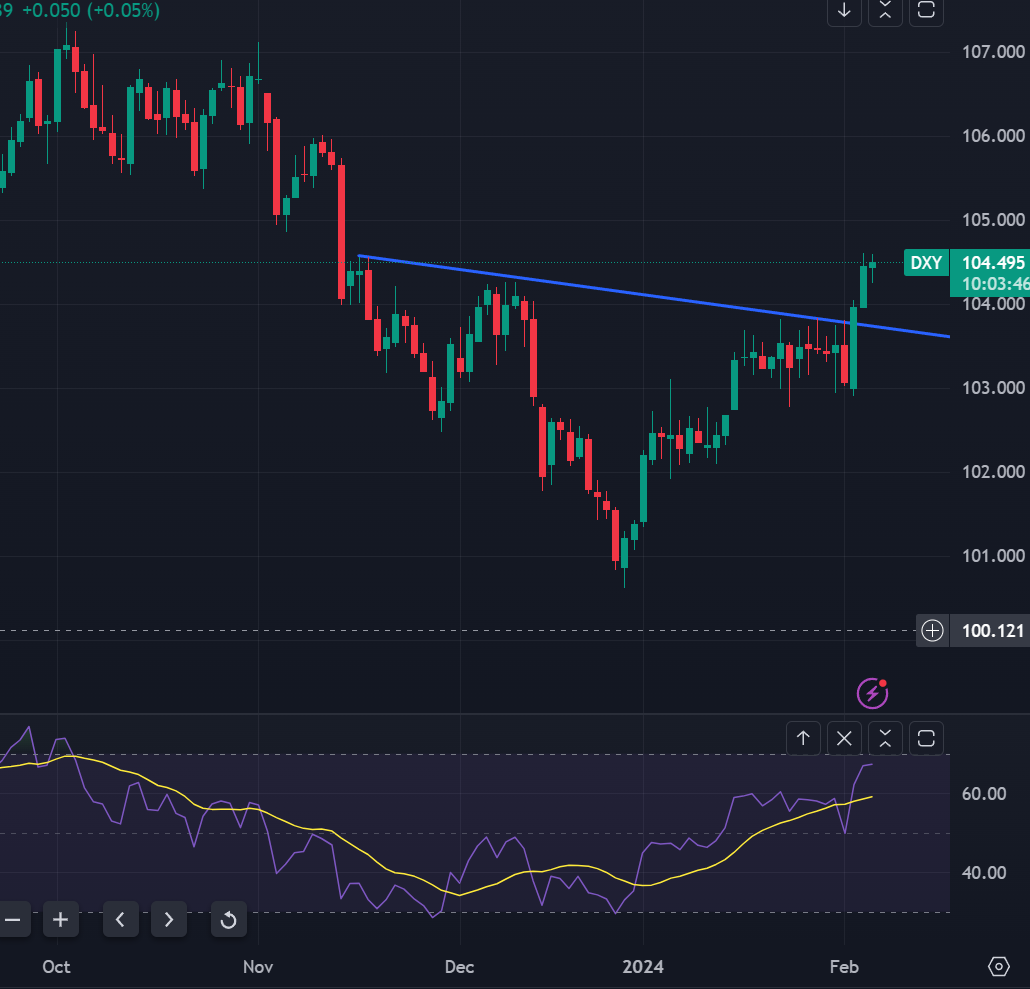
Task: Maximize the RSI indicator pane
Action: coord(926,739)
